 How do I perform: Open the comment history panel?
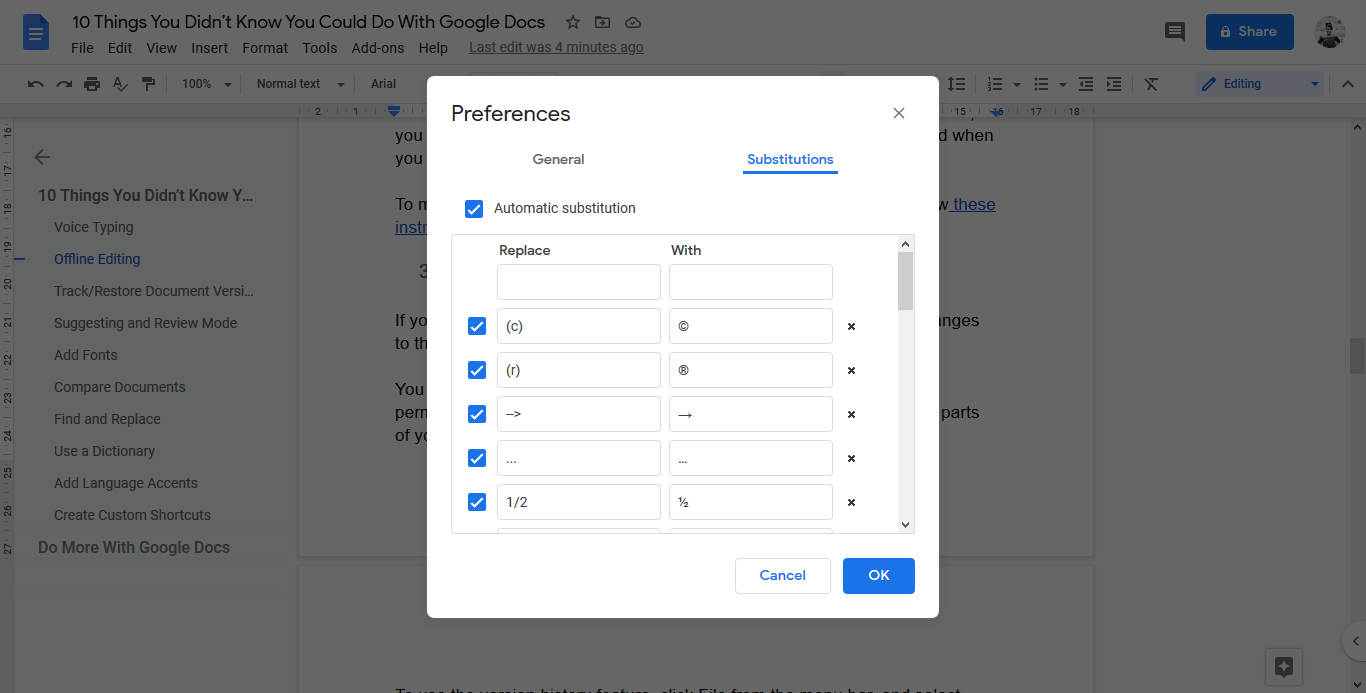pyautogui.click(x=1174, y=32)
